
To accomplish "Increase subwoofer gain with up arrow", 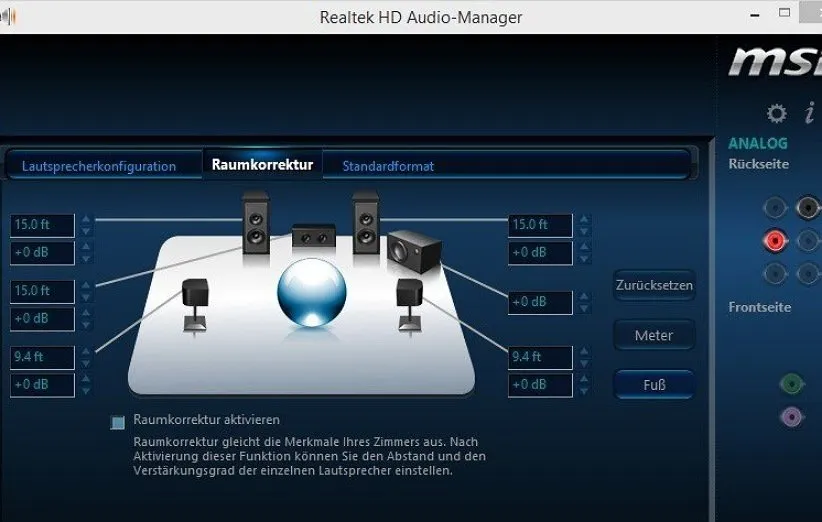I will (x=584, y=296).
